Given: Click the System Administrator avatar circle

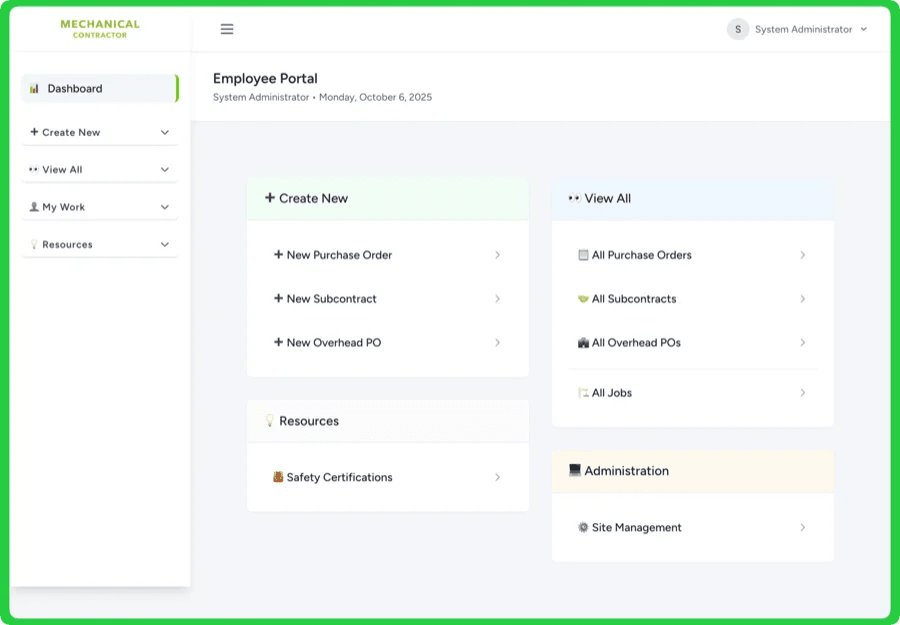Looking at the screenshot, I should (737, 29).
